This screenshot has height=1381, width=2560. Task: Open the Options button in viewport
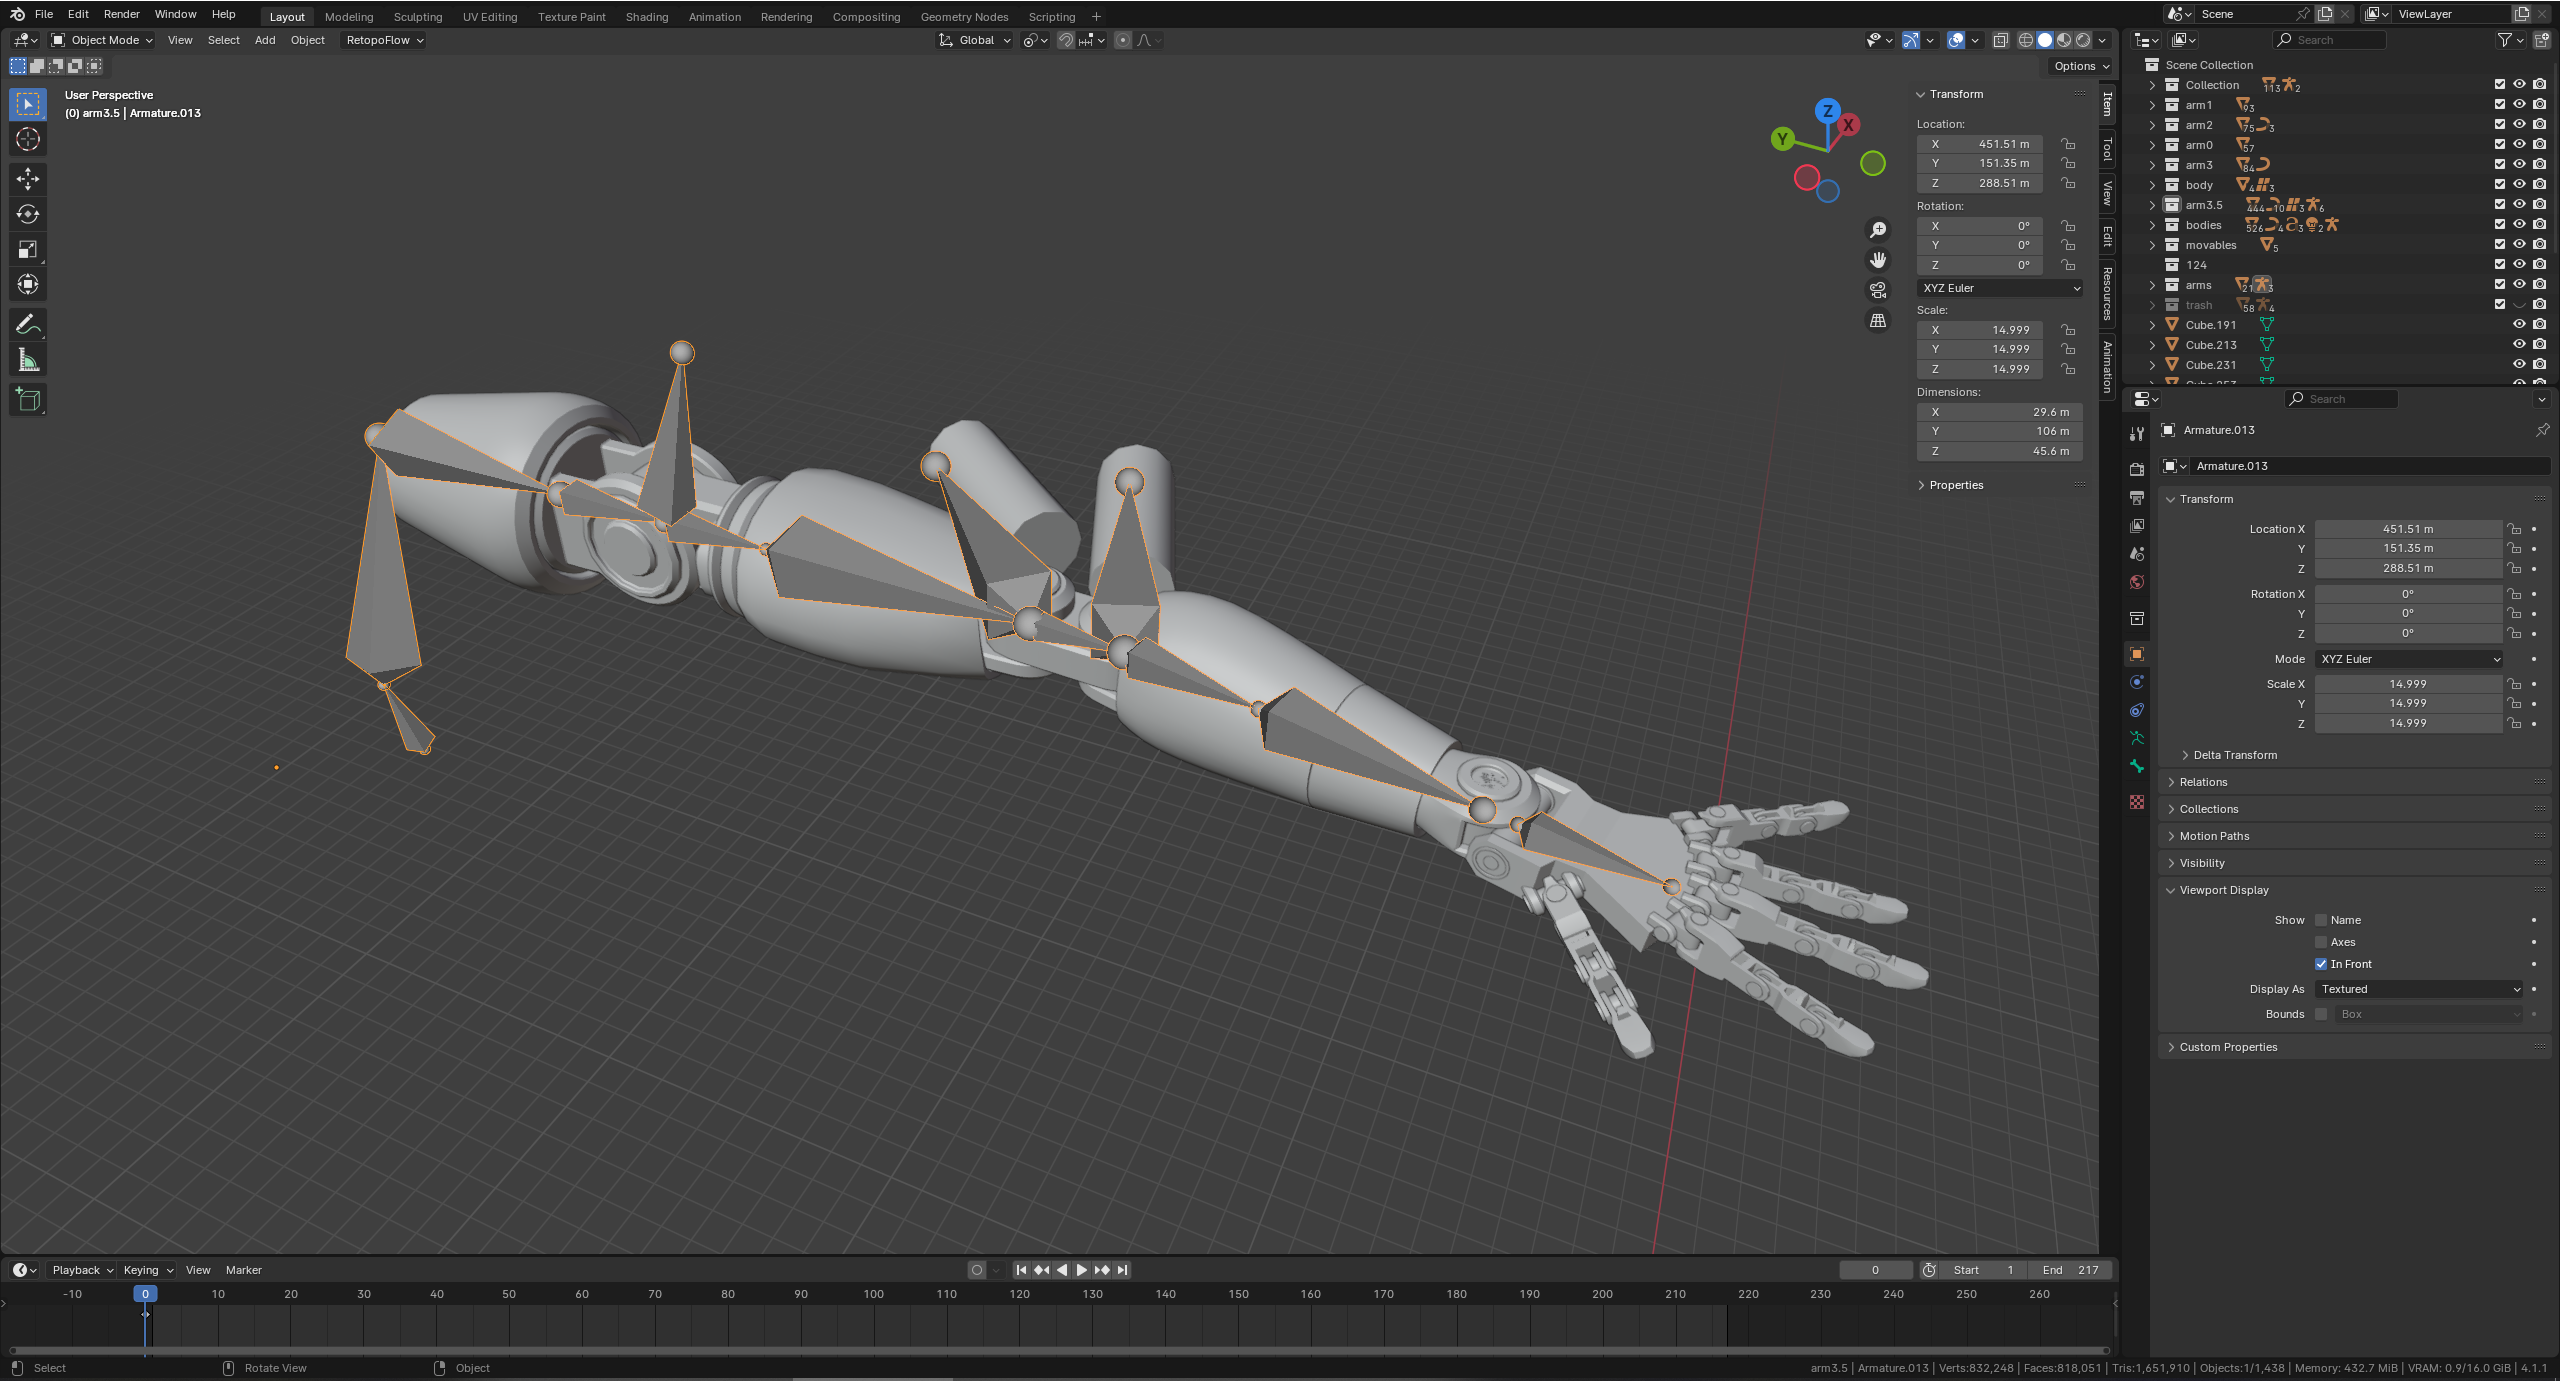(x=2081, y=66)
